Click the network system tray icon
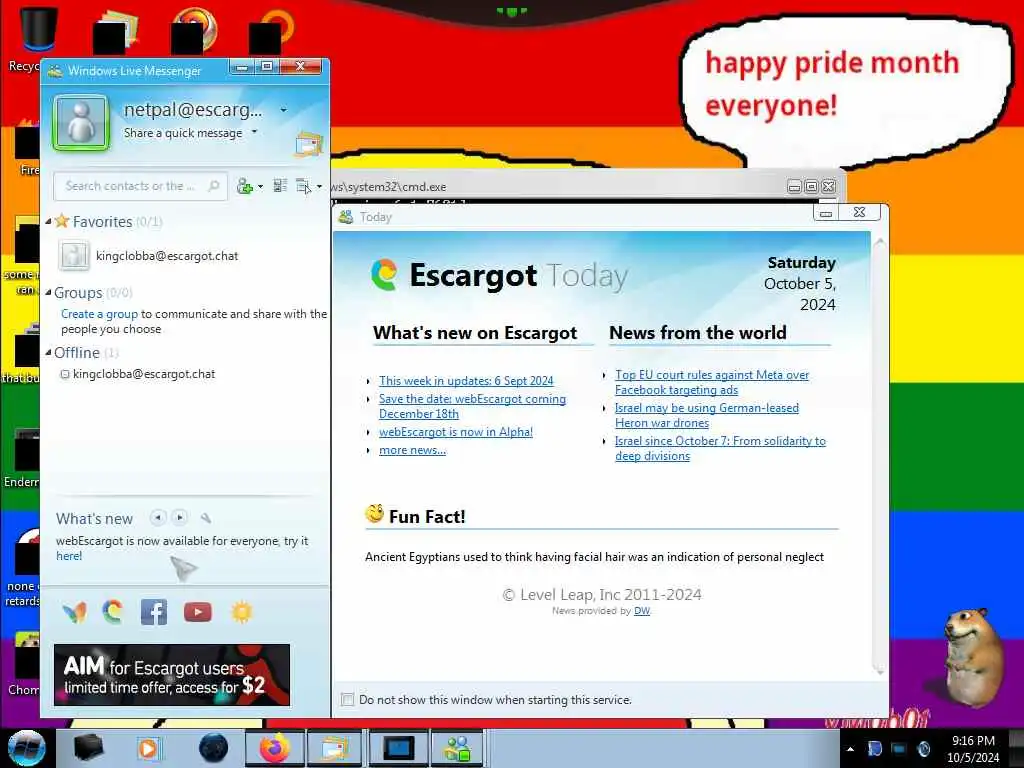 click(899, 749)
